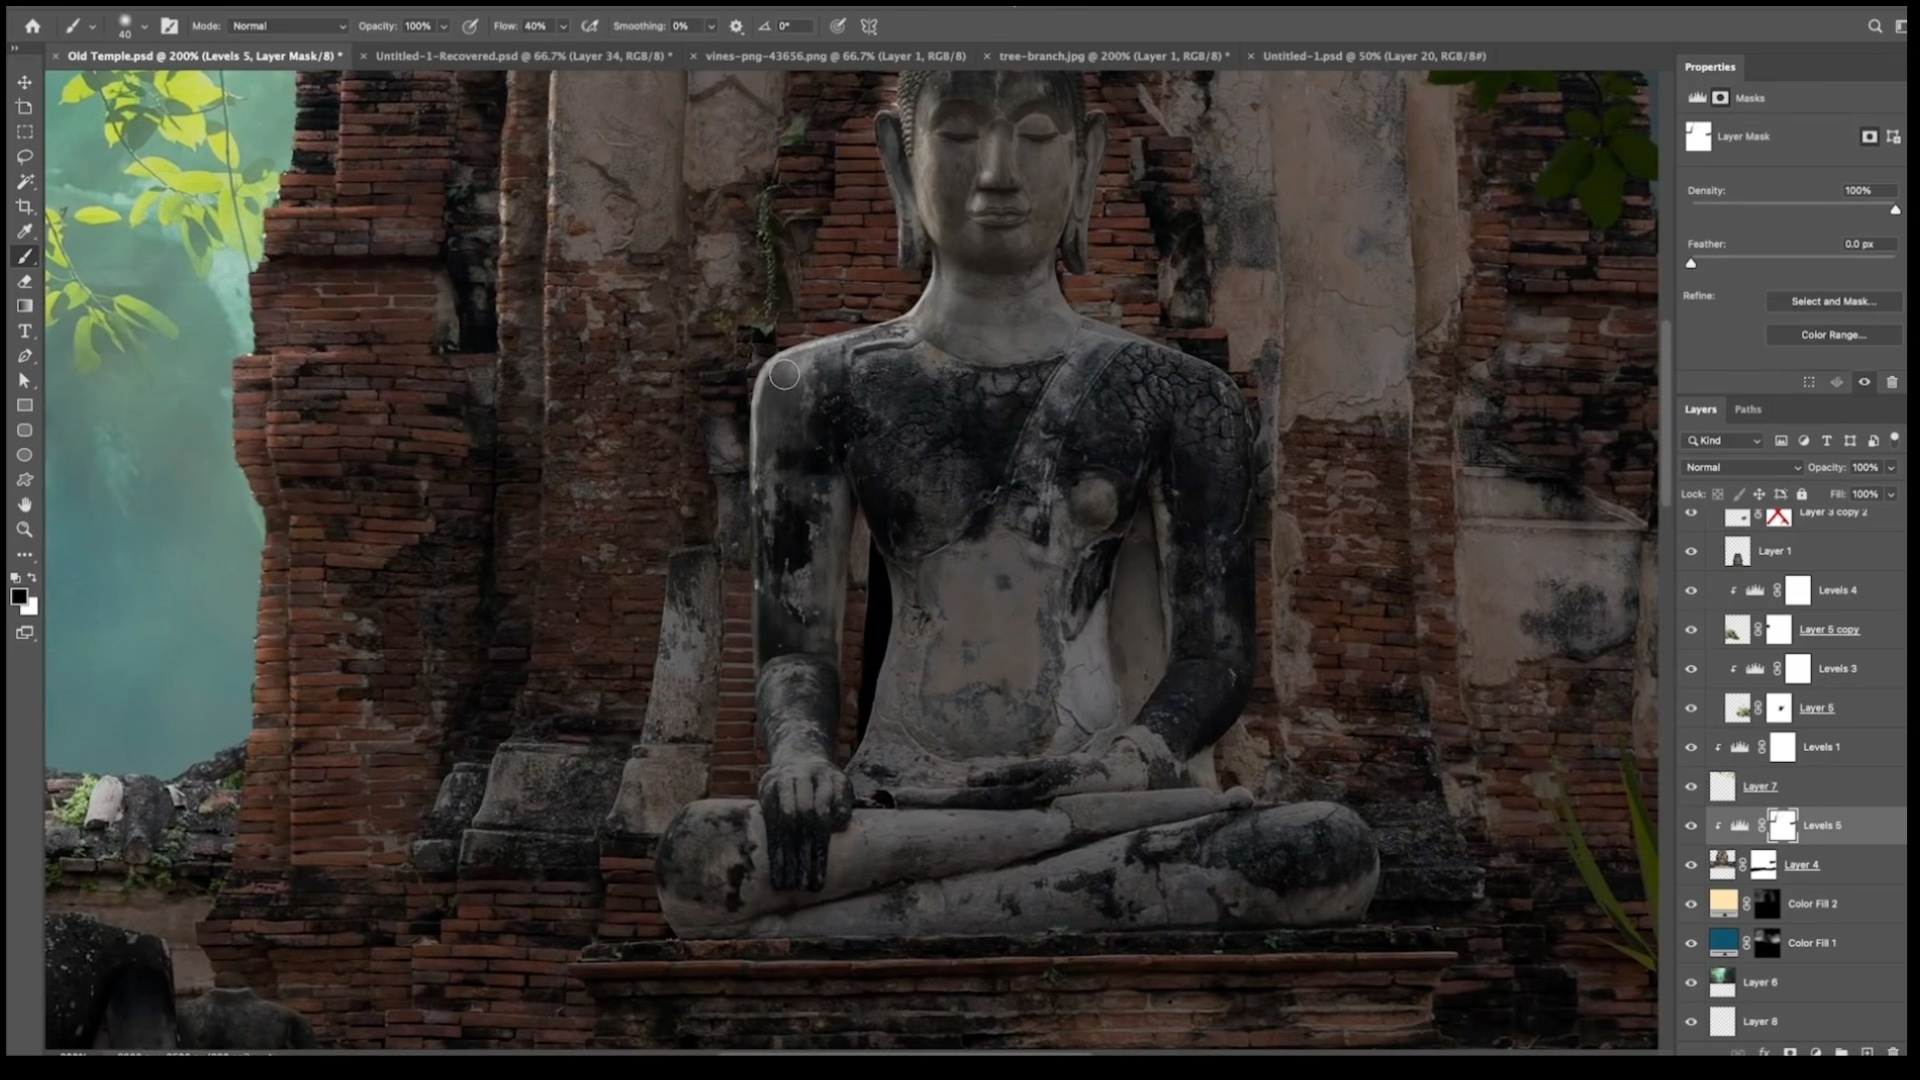Open the search icon at top right
Image resolution: width=1920 pixels, height=1080 pixels.
pyautogui.click(x=1875, y=26)
